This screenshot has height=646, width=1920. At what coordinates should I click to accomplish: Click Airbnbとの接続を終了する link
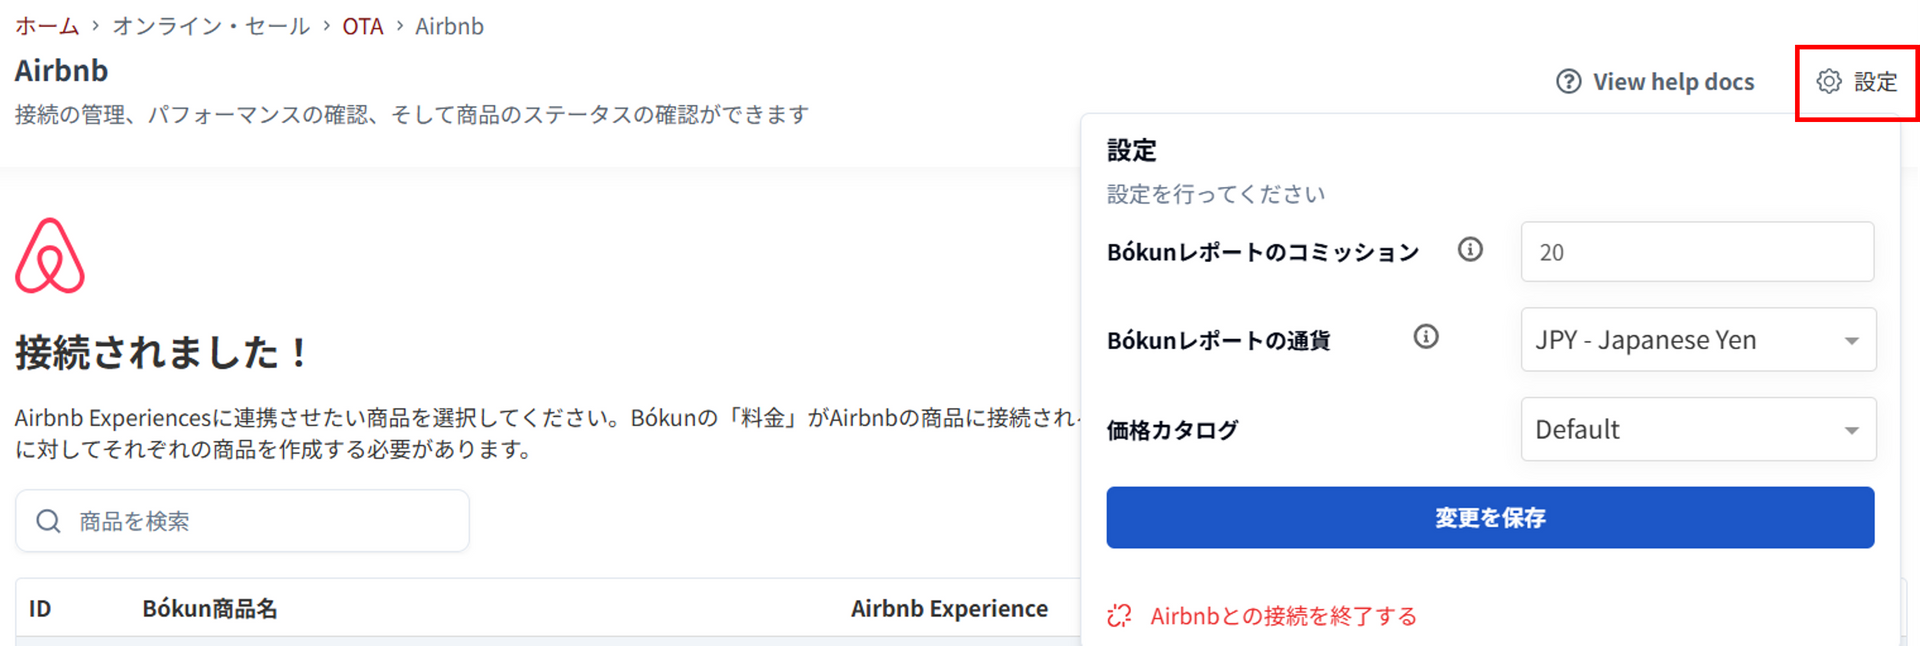[x=1283, y=616]
